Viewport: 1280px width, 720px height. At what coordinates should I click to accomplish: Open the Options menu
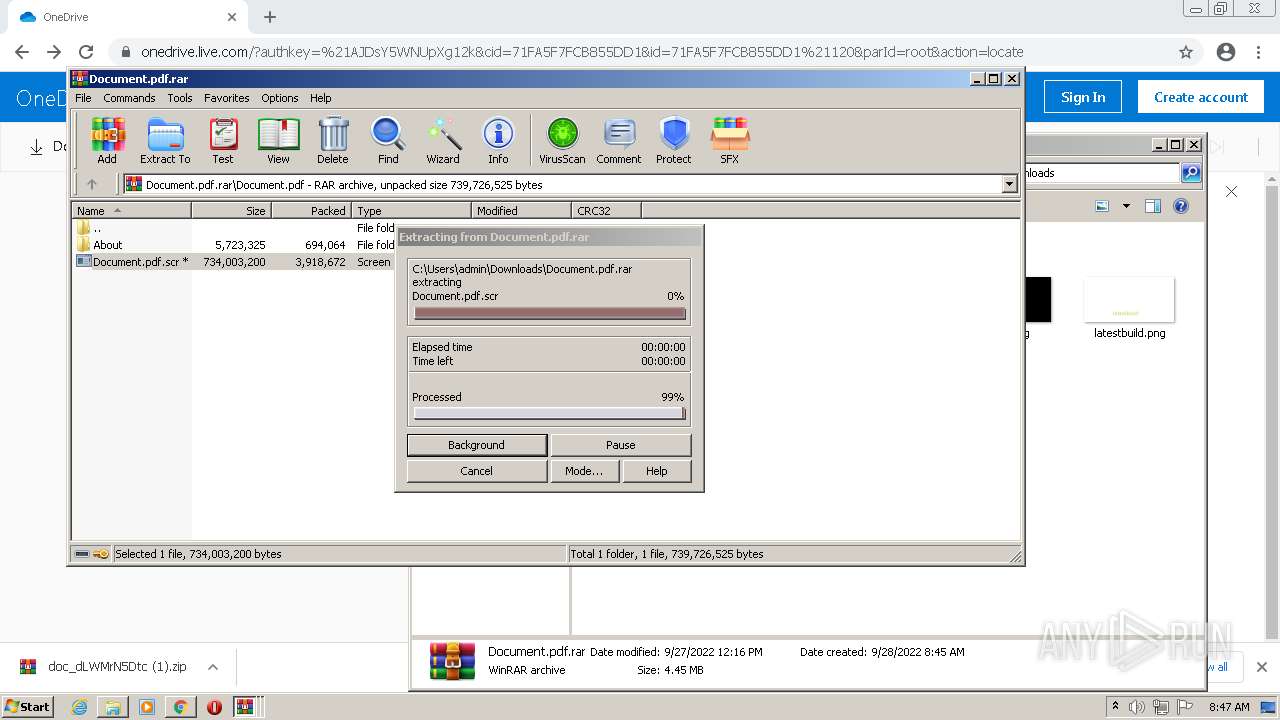pos(280,98)
